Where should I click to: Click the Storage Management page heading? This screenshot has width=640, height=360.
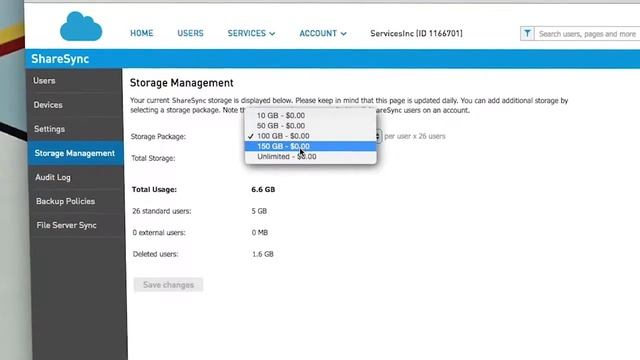182,83
